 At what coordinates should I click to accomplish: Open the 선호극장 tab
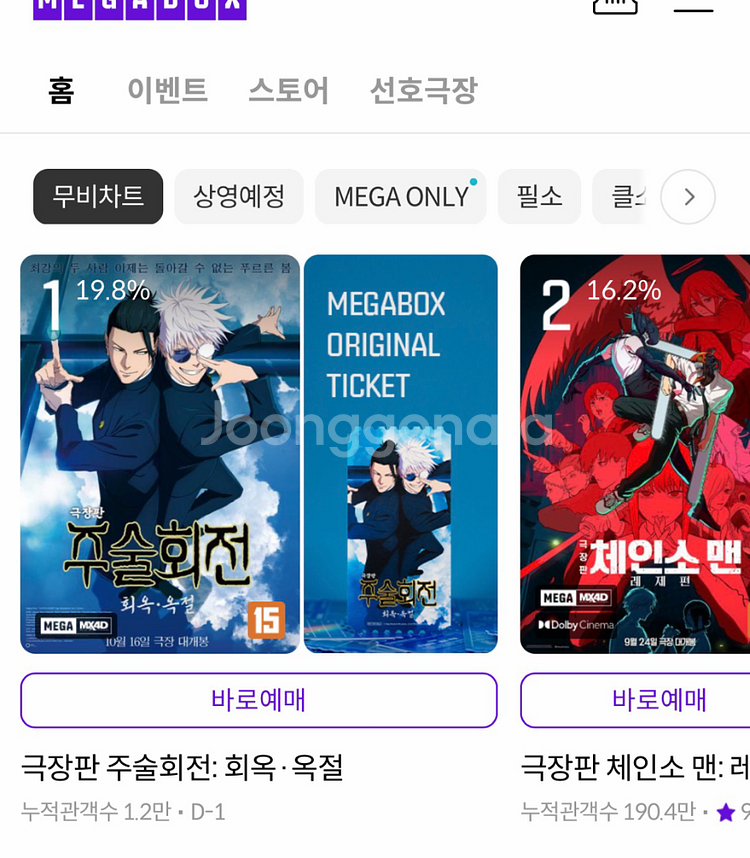tap(424, 90)
